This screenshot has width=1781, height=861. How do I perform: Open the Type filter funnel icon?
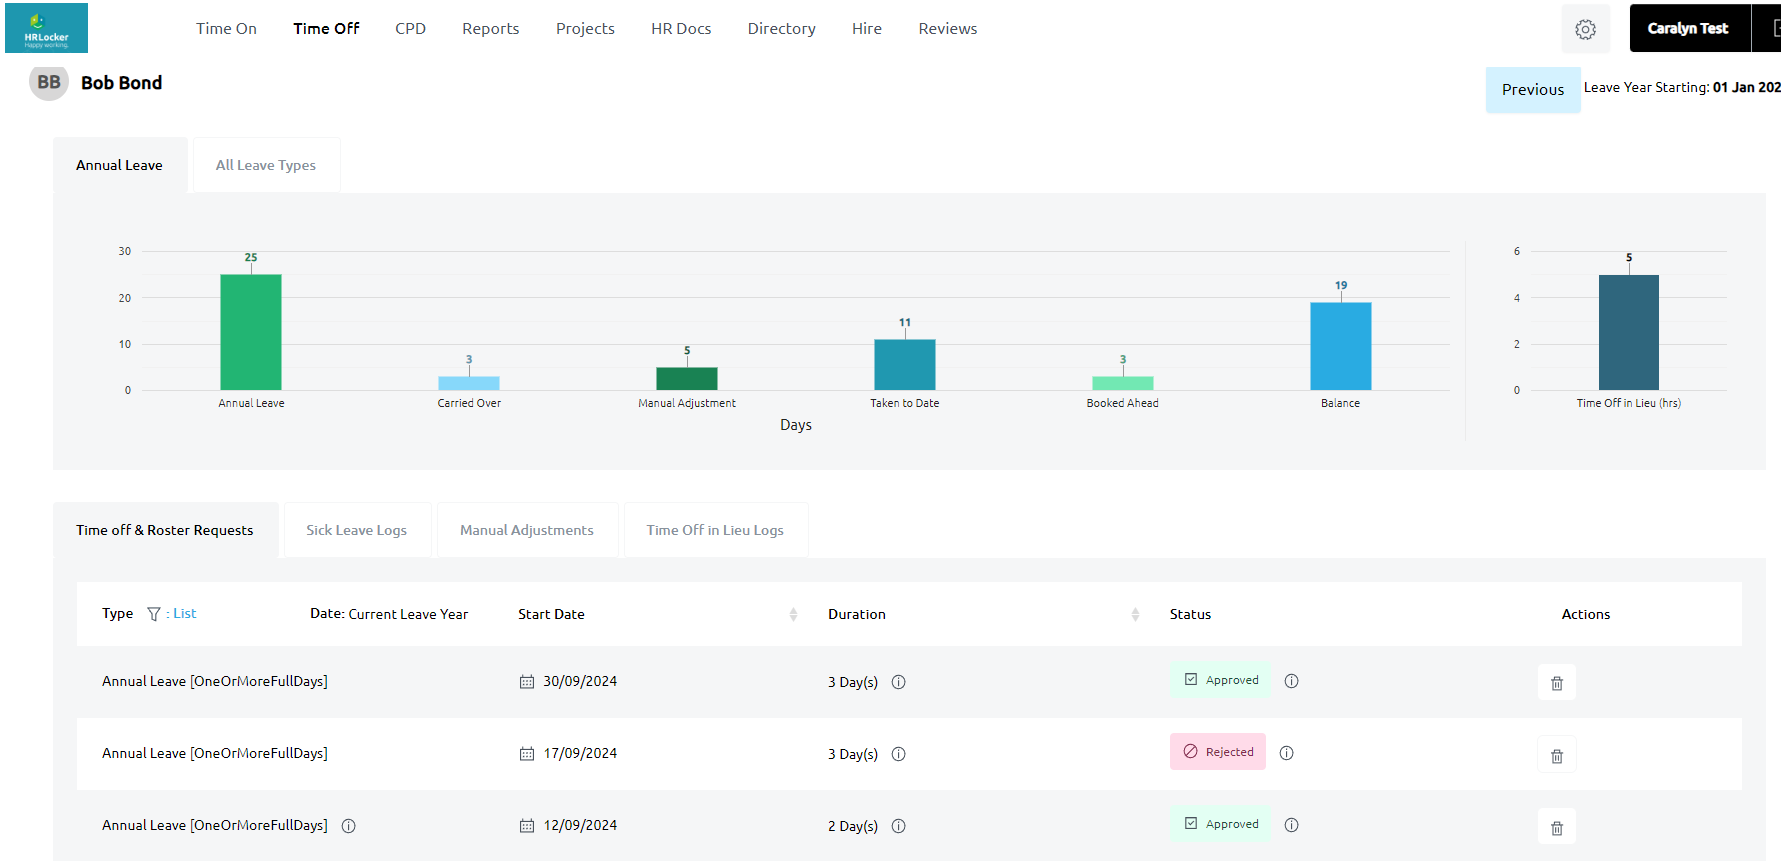tap(154, 614)
